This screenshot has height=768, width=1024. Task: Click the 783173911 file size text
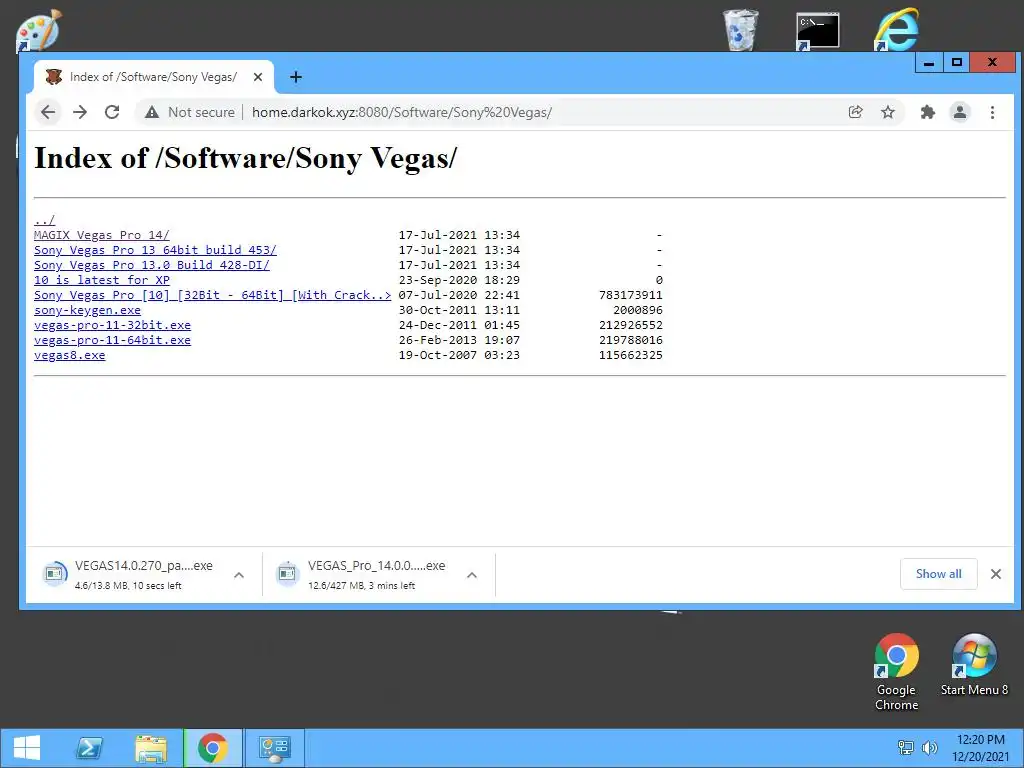click(631, 295)
